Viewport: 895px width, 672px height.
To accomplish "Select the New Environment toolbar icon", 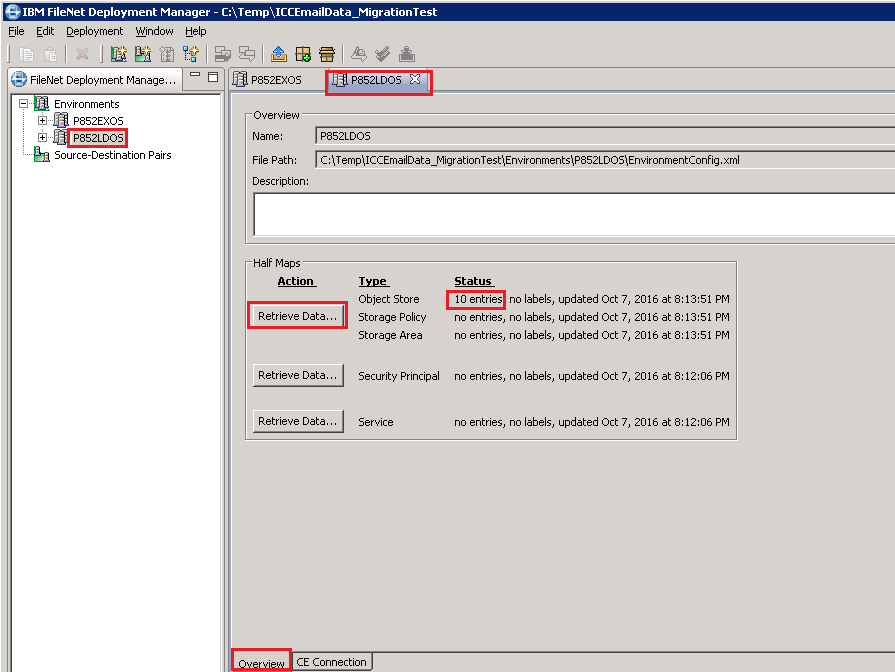I will pos(118,54).
